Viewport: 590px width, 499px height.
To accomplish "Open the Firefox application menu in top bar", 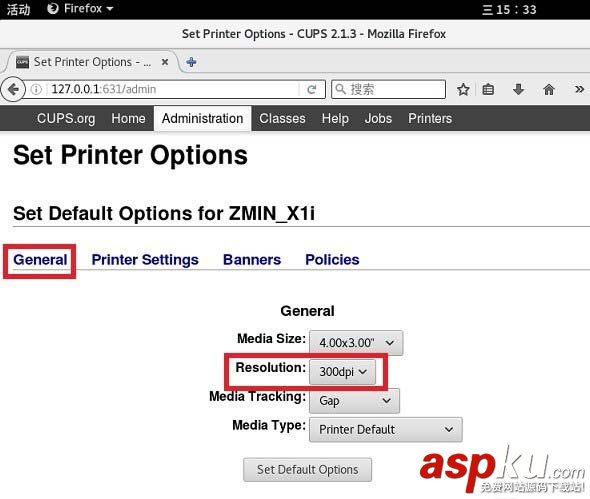I will click(80, 9).
